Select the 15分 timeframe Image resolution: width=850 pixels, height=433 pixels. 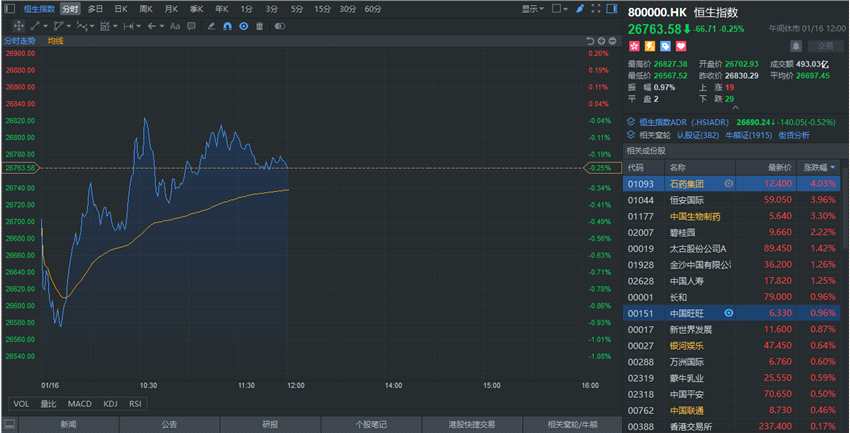[x=323, y=9]
